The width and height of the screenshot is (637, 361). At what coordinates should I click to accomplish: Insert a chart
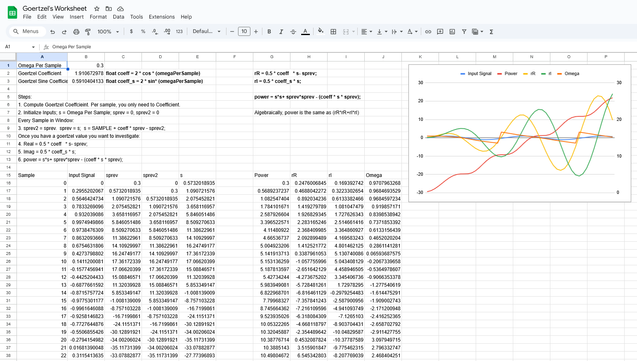point(452,32)
